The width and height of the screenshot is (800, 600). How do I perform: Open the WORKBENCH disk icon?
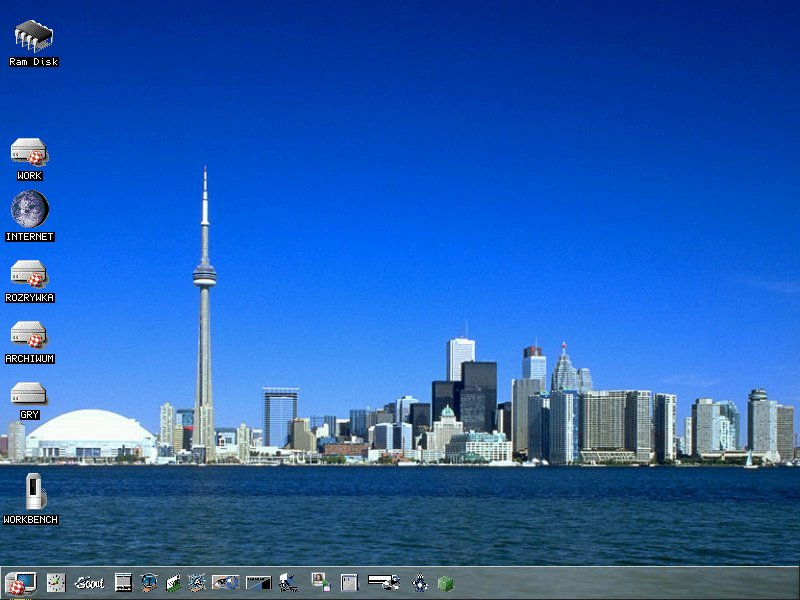[x=35, y=491]
